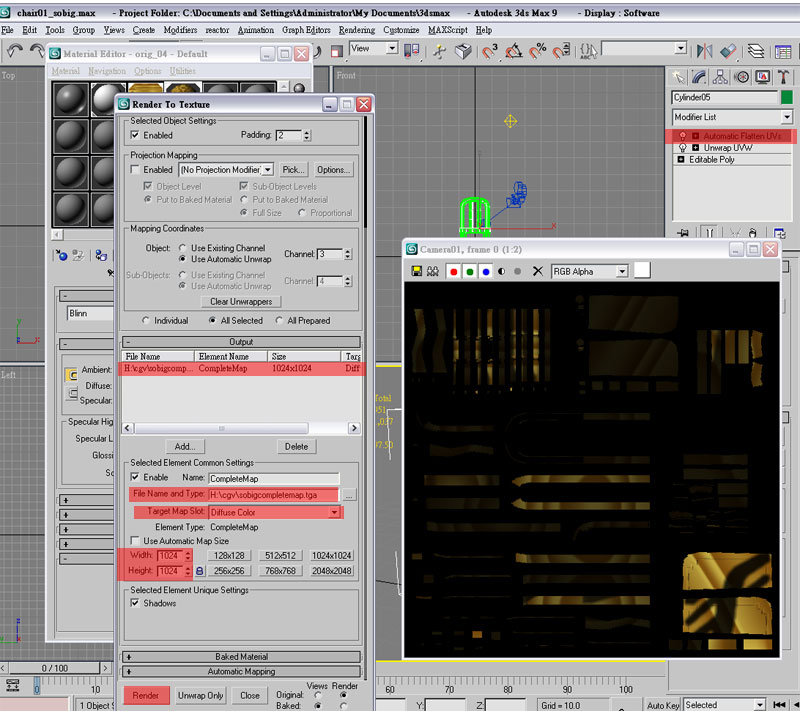This screenshot has height=711, width=800.
Task: Enable the red channel in frame window
Action: 453,272
